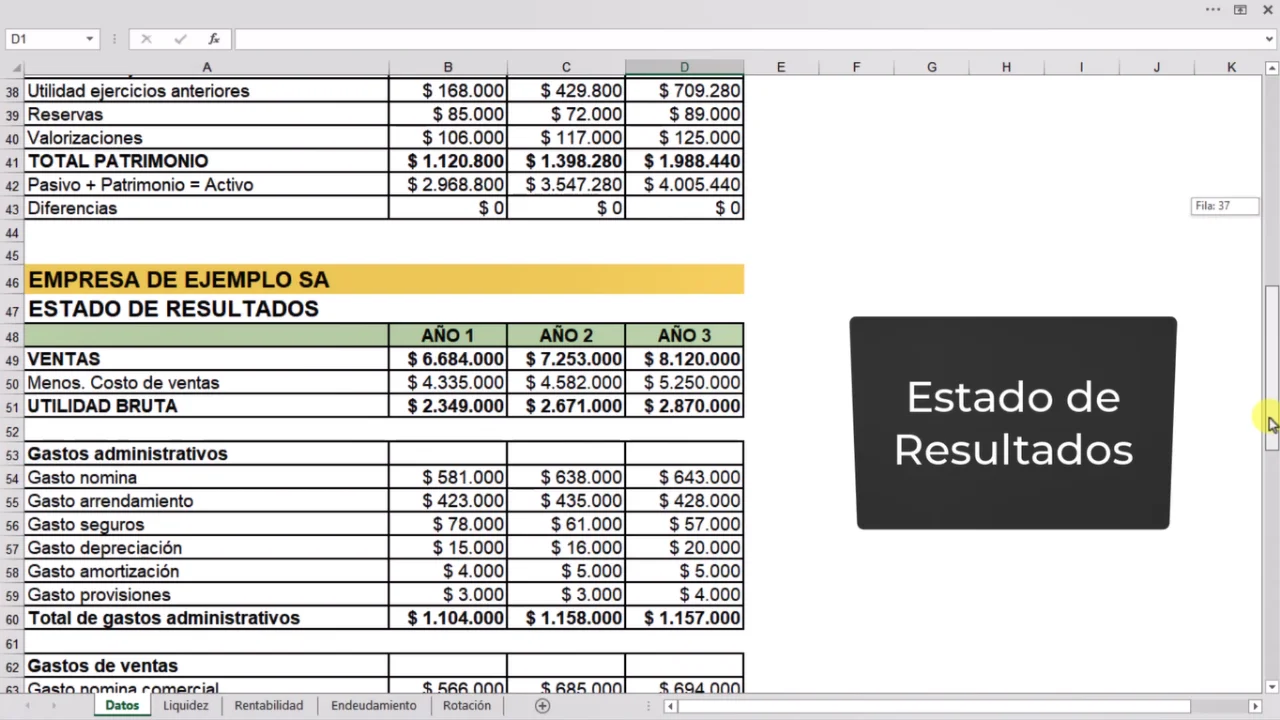
Task: Select row 49 header
Action: click(x=12, y=360)
